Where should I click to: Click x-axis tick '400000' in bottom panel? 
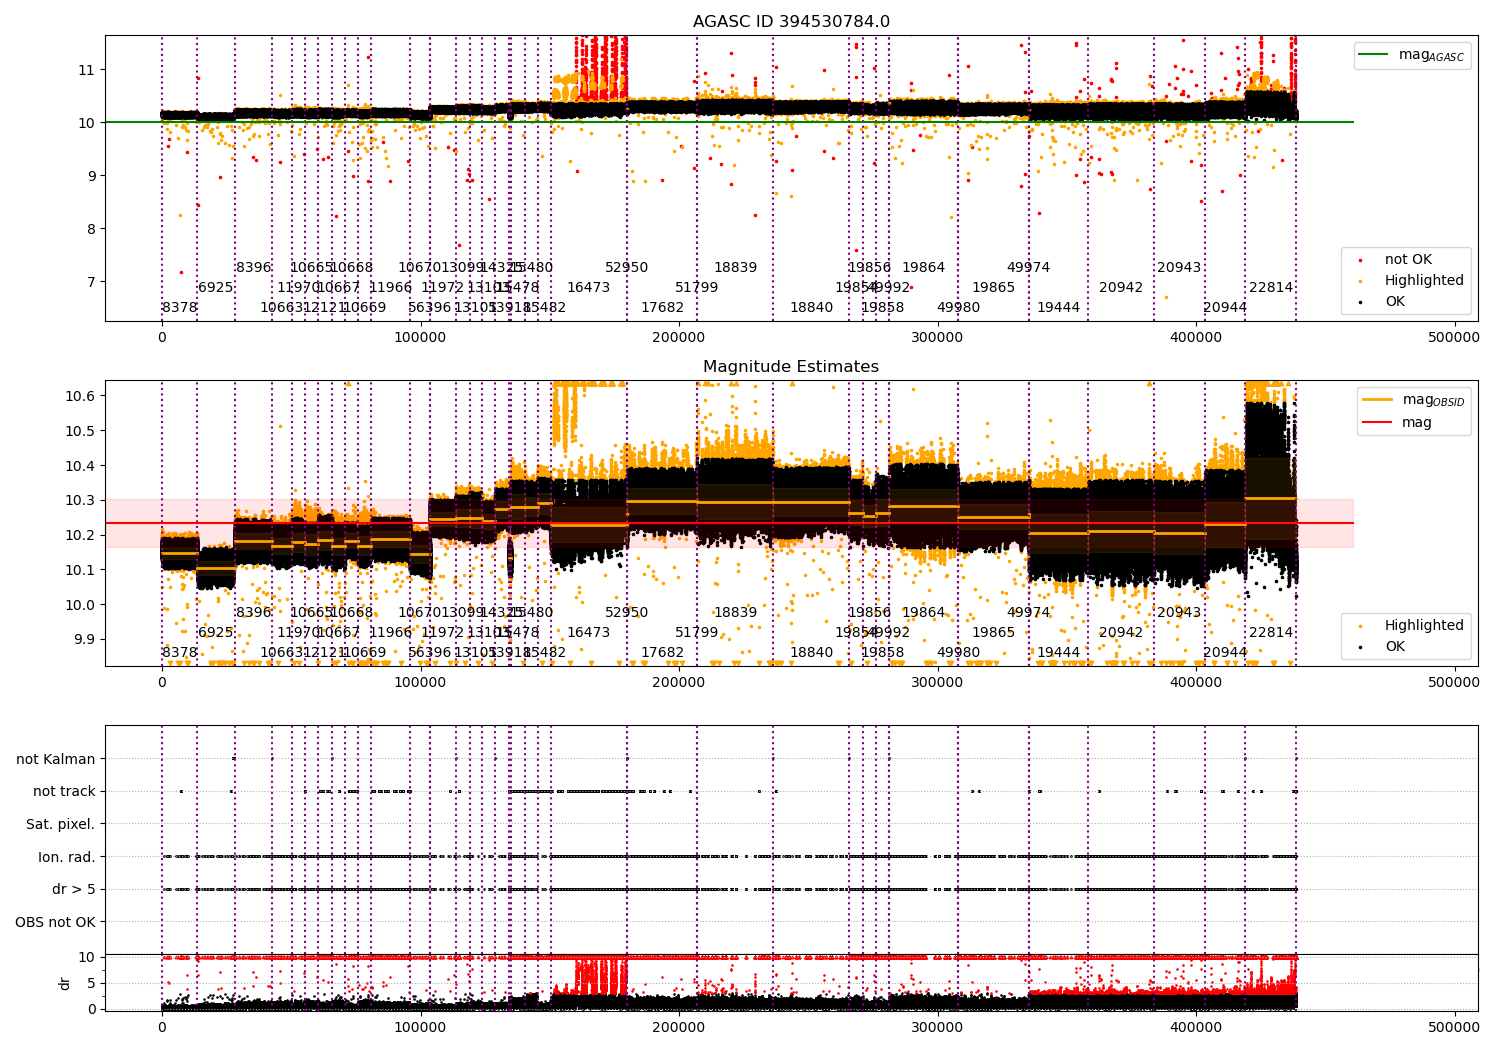point(1195,1028)
